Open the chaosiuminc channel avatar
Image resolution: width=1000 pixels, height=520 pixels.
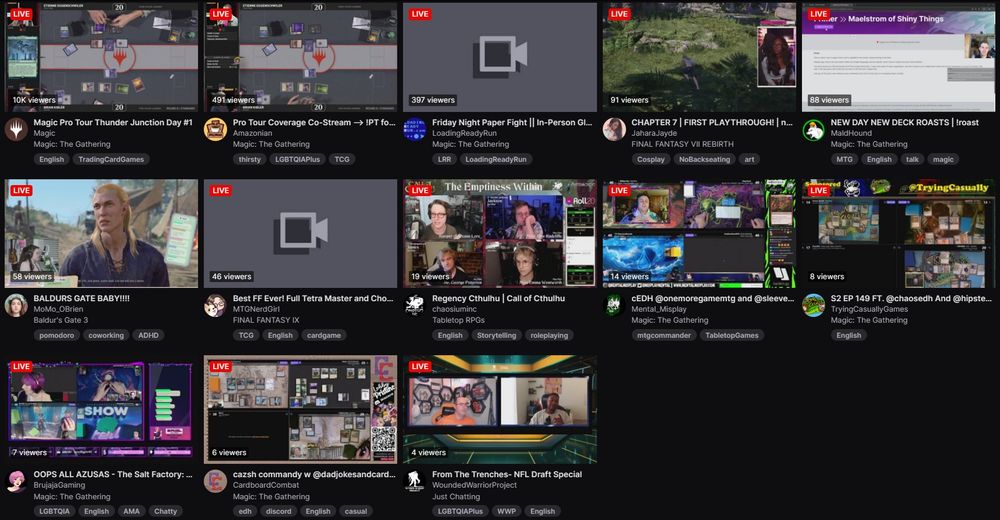(x=415, y=306)
